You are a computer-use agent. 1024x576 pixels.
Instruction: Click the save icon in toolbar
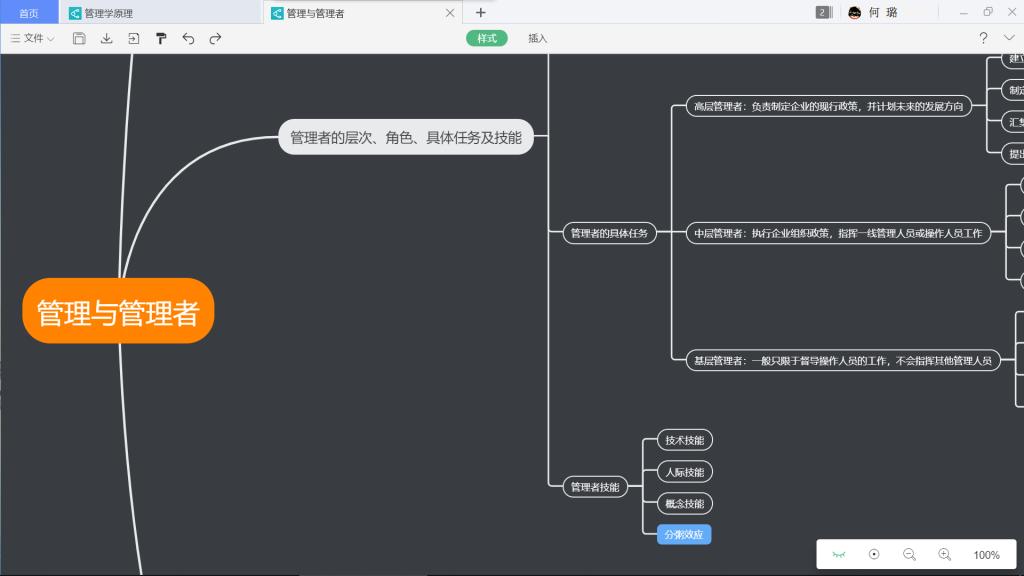pyautogui.click(x=79, y=38)
